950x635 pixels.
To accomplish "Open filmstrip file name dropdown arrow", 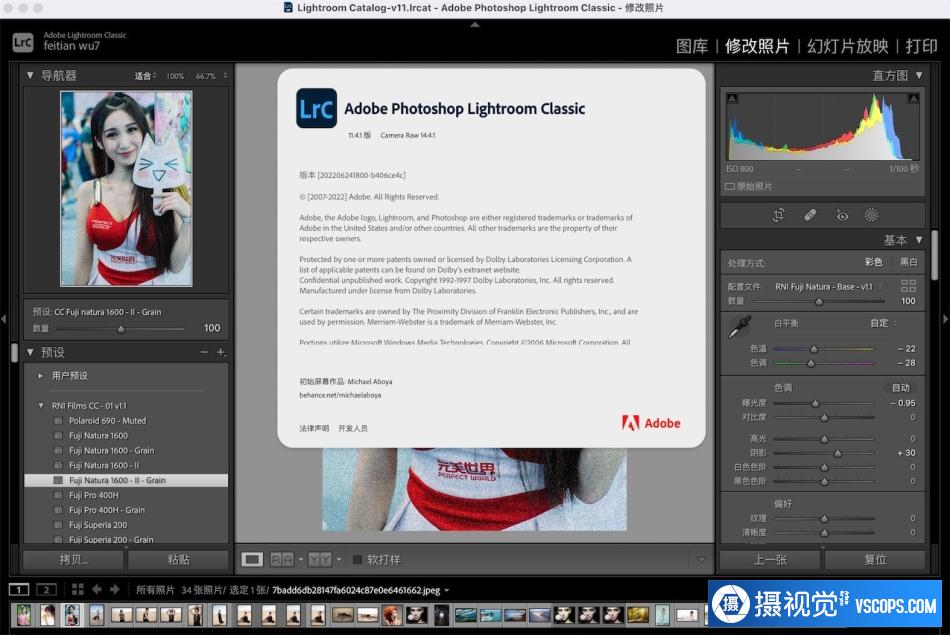I will click(447, 590).
